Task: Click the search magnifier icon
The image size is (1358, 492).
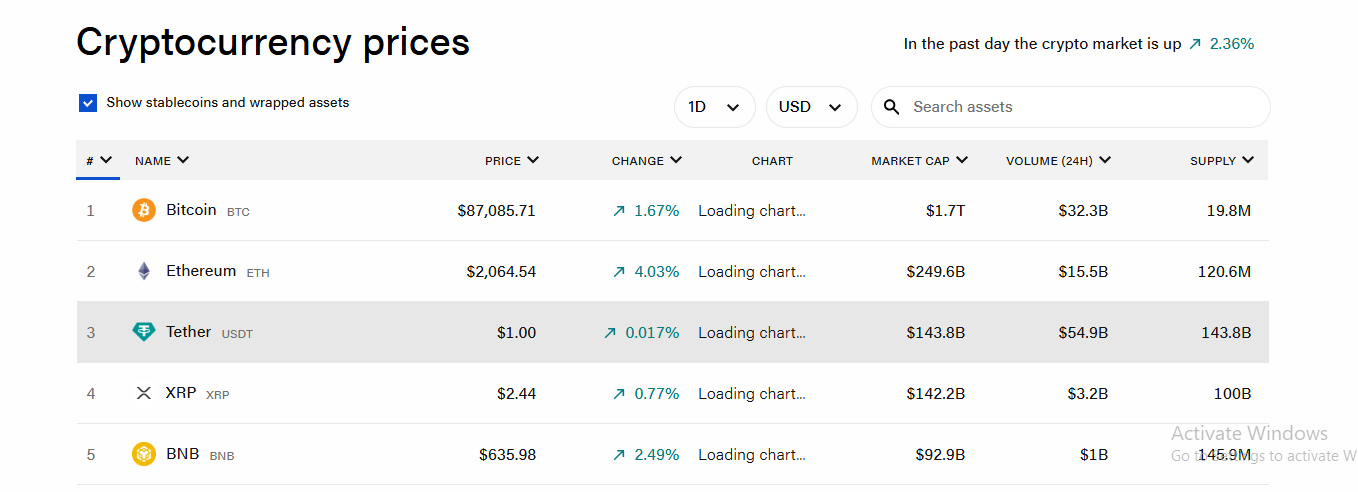Action: point(892,107)
